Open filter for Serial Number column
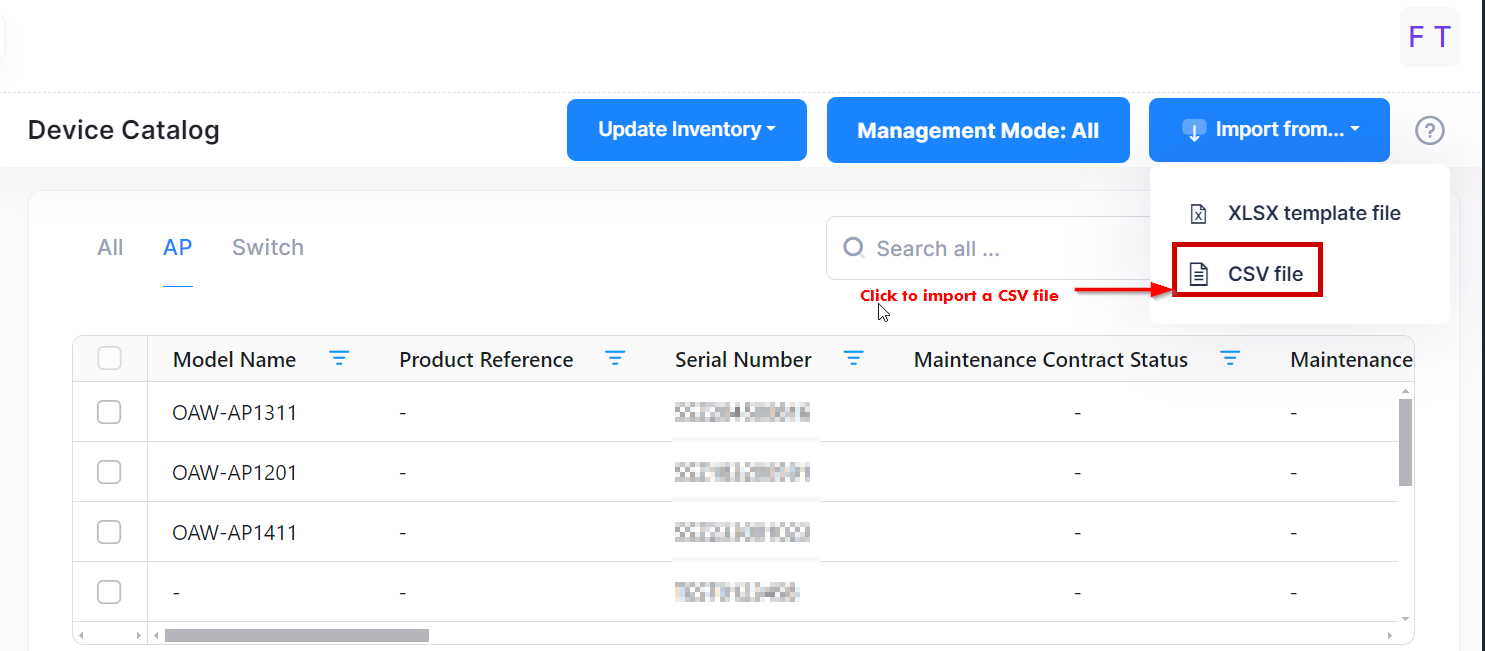Screen dimensions: 1485x651 pos(853,359)
